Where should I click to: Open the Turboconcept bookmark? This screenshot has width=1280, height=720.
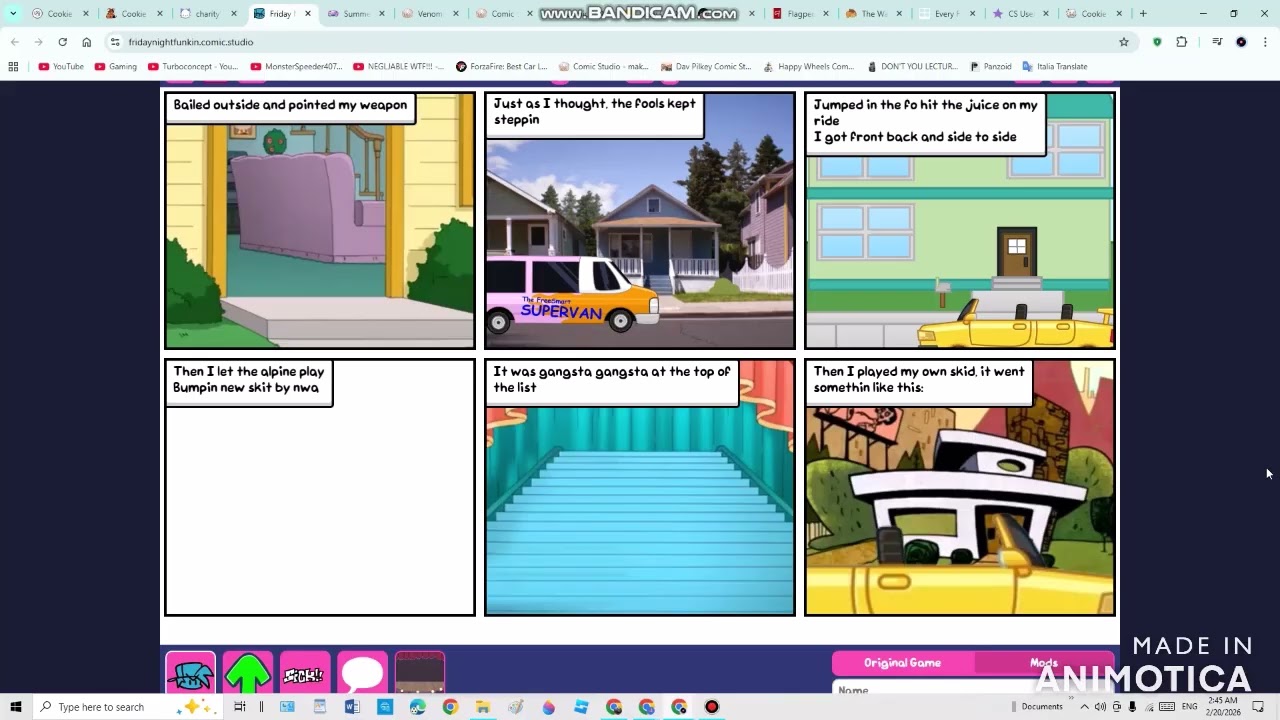[193, 67]
